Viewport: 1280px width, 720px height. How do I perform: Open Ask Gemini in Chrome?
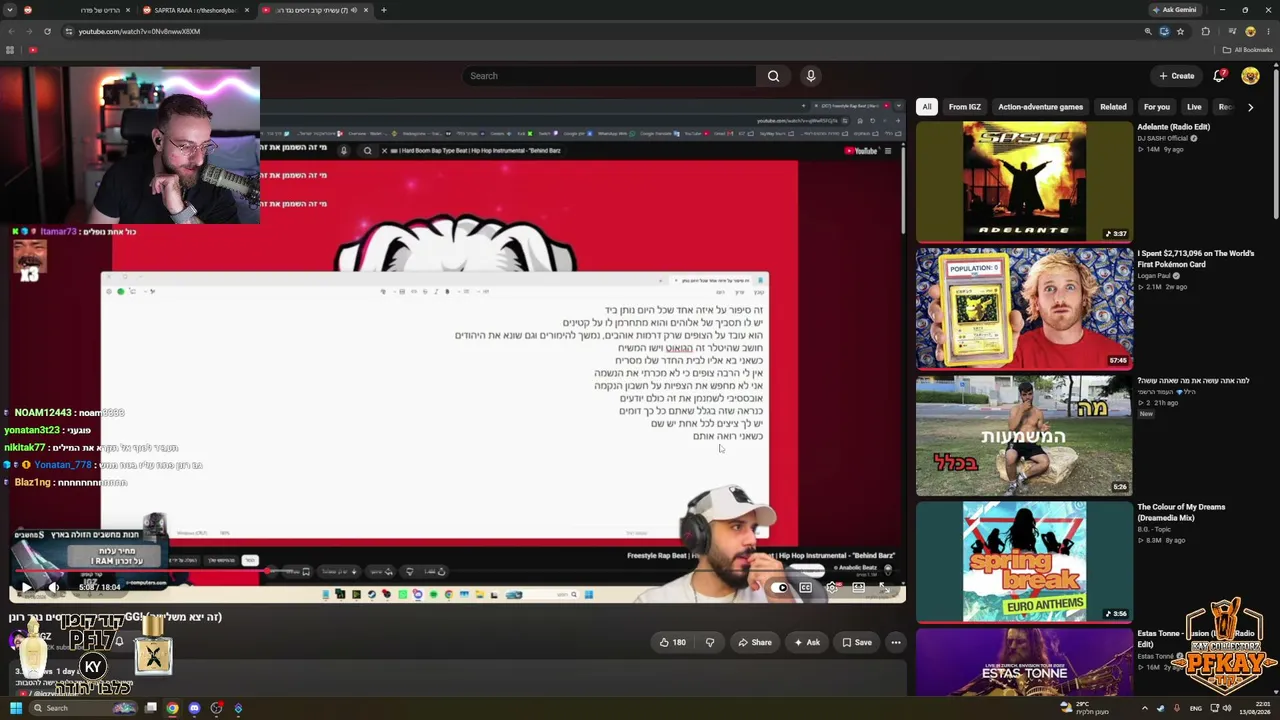click(1174, 10)
